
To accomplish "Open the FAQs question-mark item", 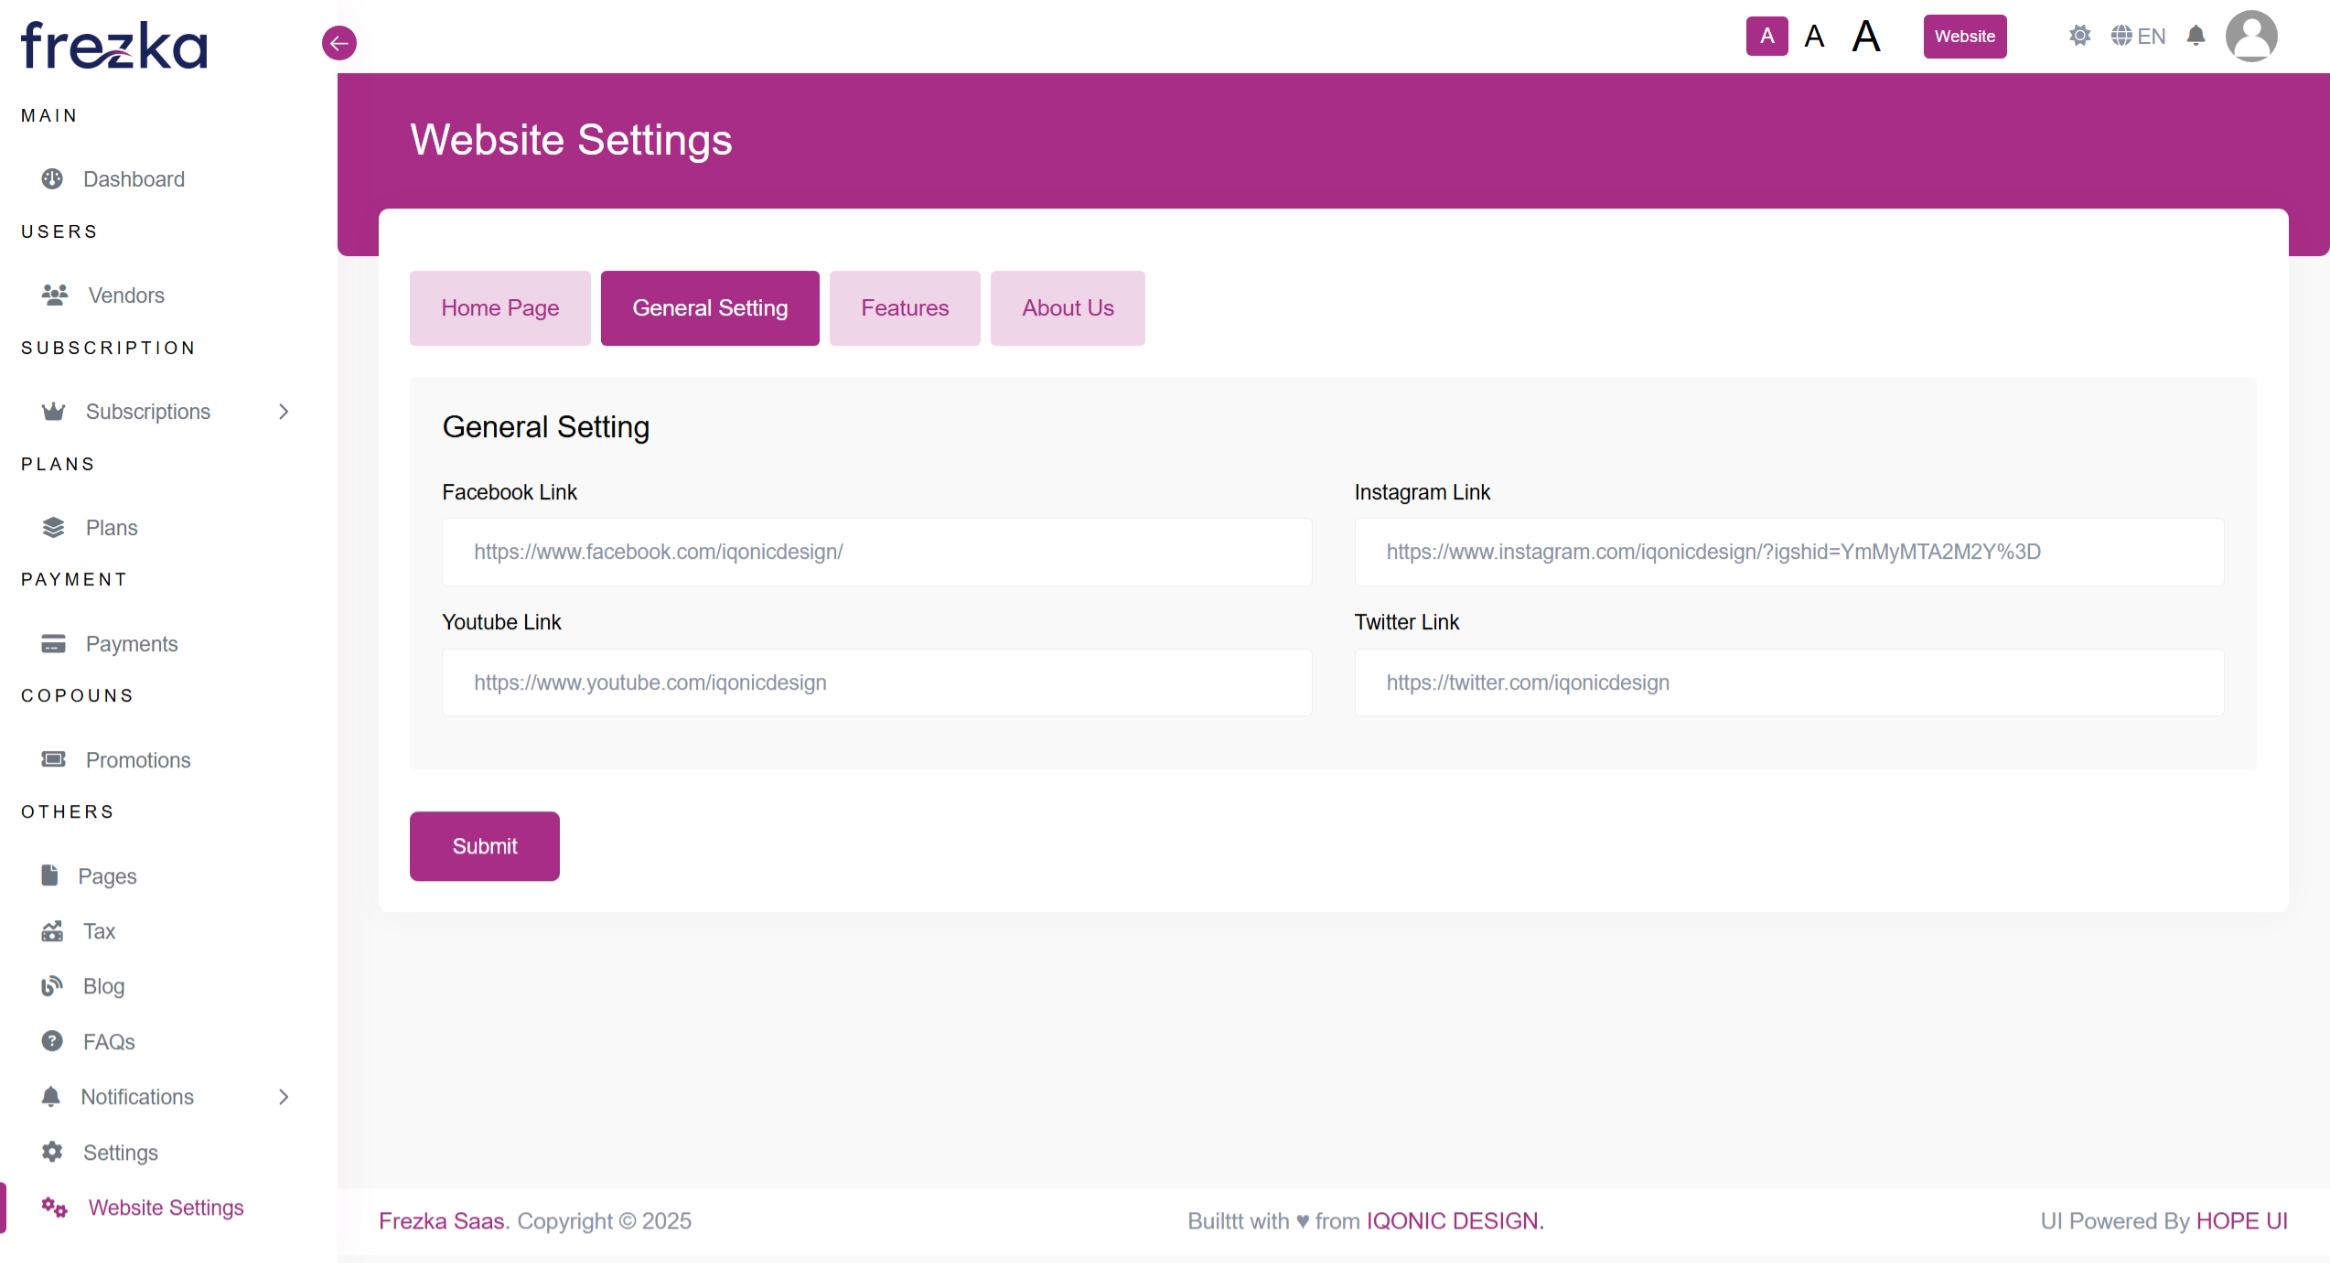I will coord(52,1041).
